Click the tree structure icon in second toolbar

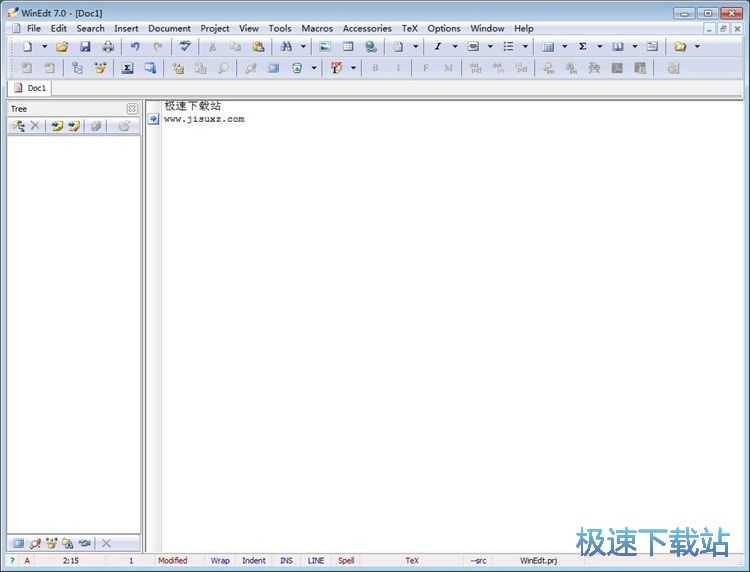[77, 68]
